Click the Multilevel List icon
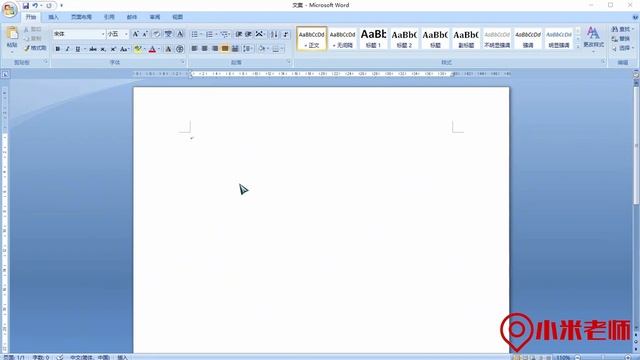Screen dimensions: 640x360 [x=224, y=34]
